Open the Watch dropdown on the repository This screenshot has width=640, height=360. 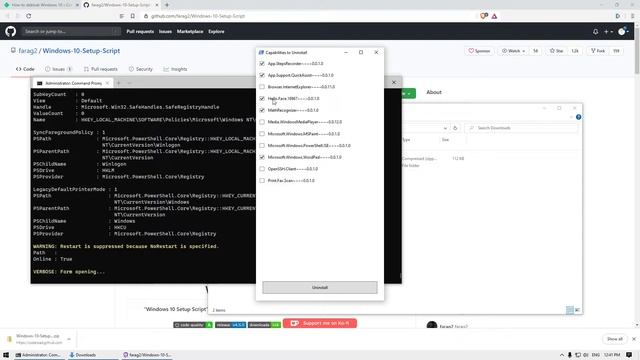pos(513,51)
